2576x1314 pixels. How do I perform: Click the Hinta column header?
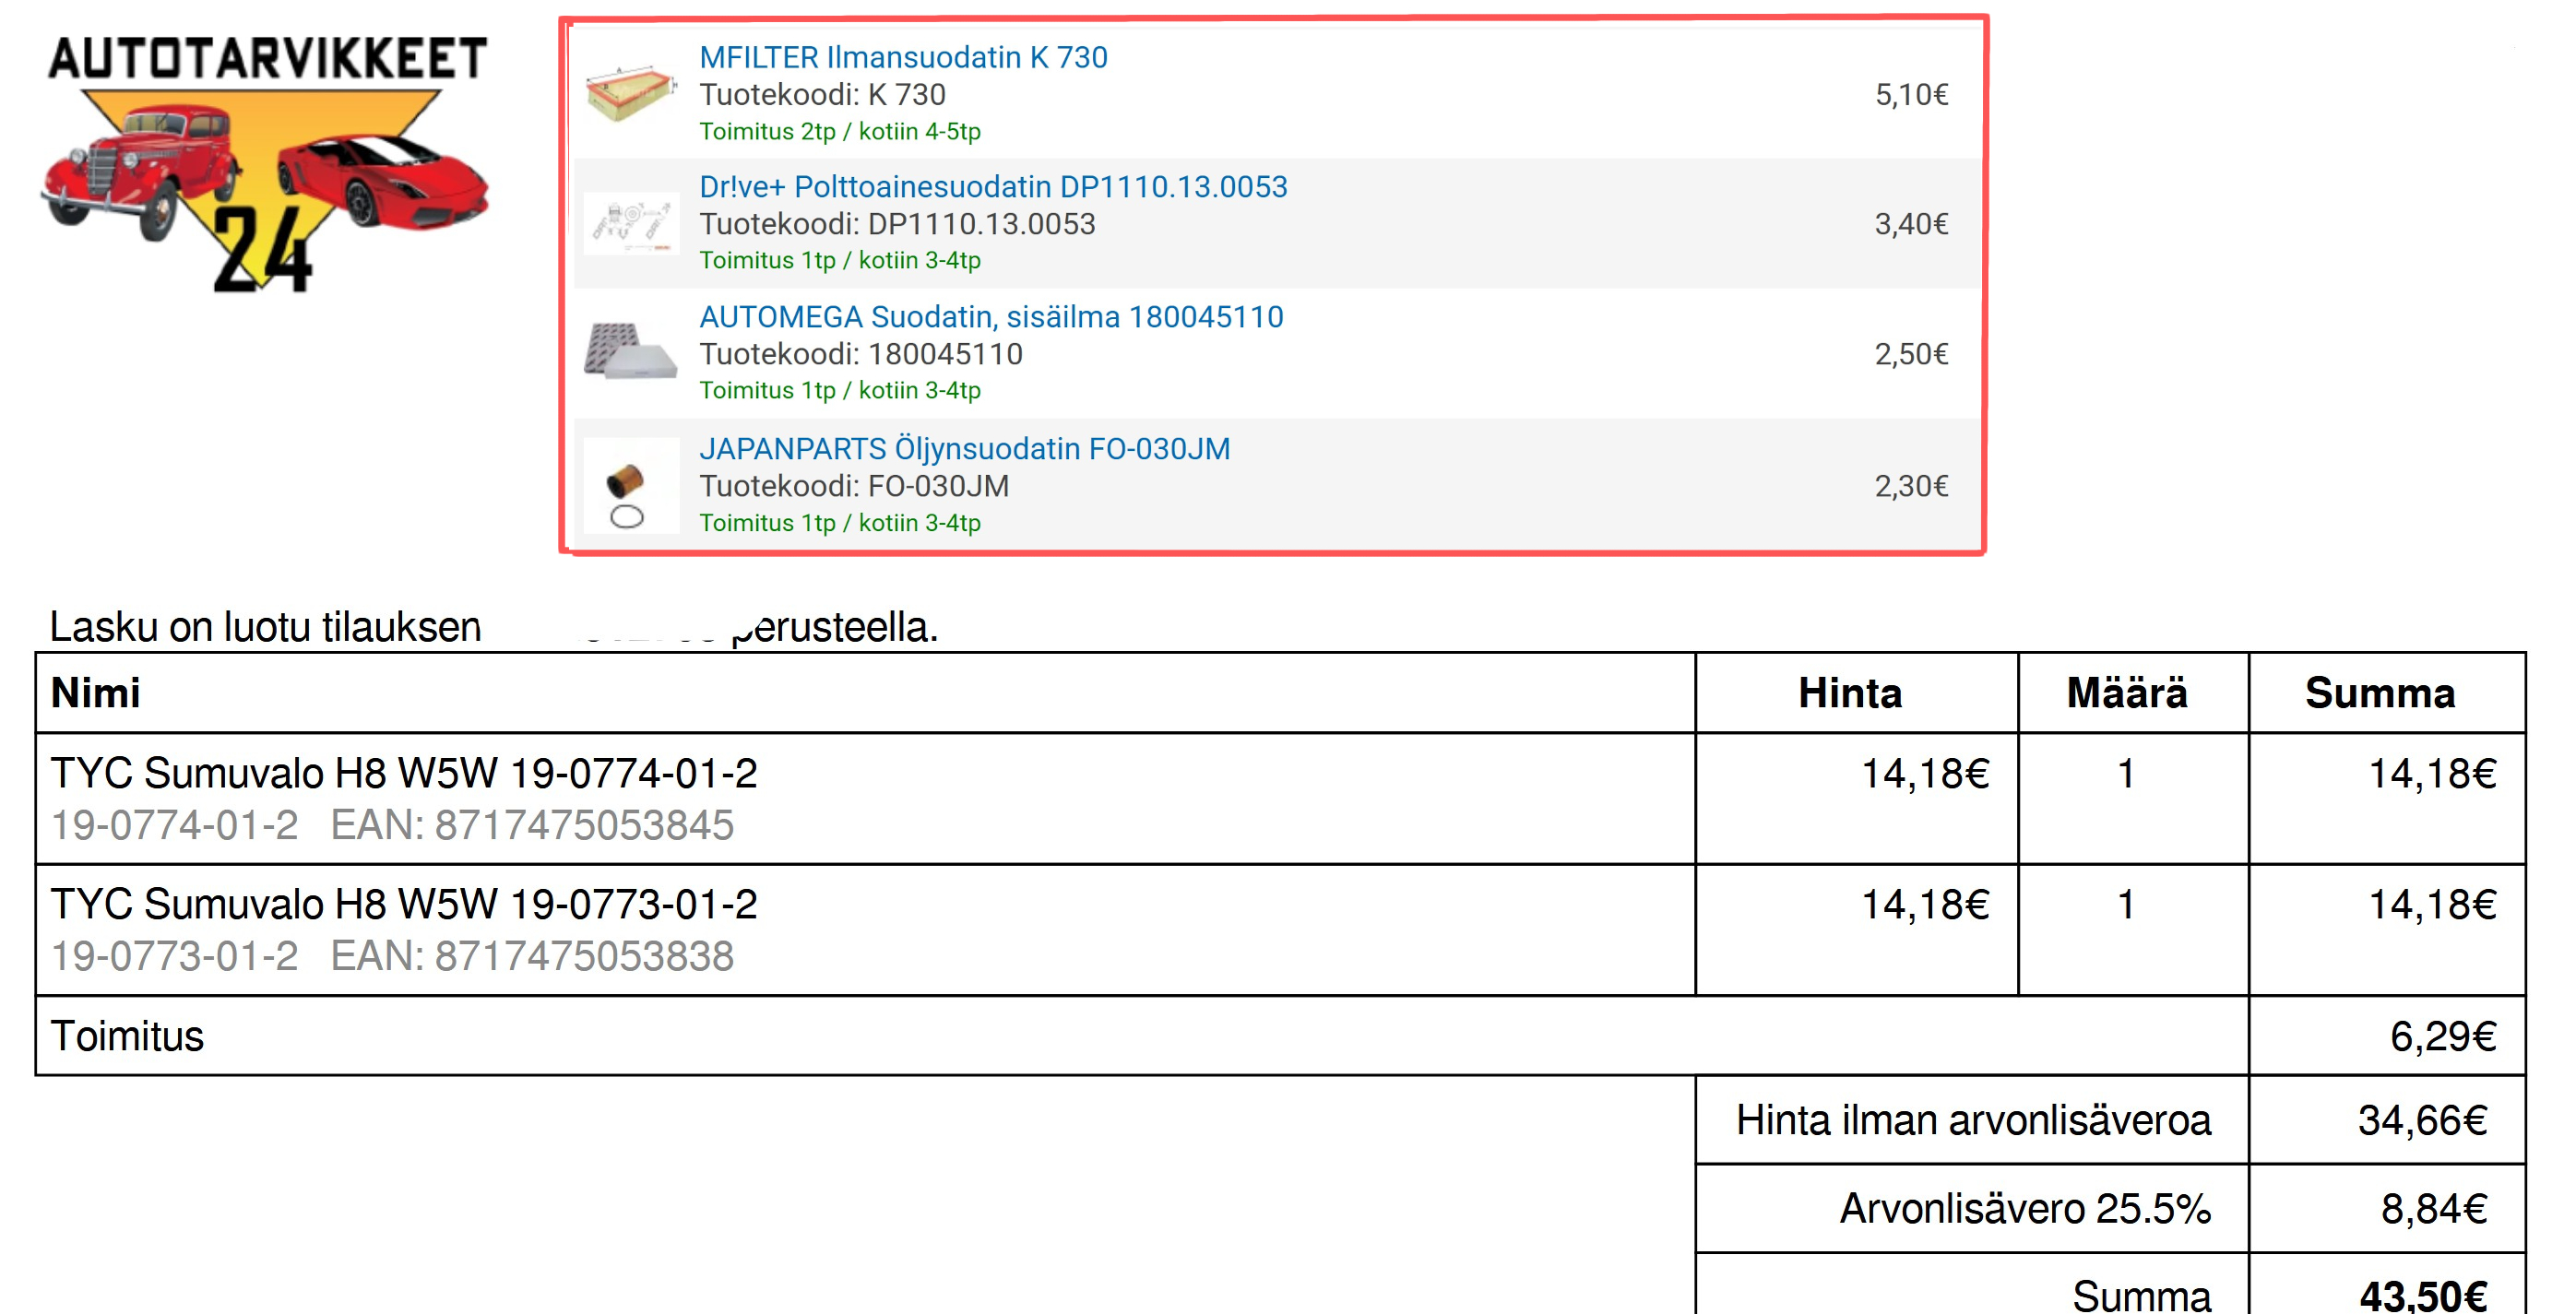[1849, 693]
